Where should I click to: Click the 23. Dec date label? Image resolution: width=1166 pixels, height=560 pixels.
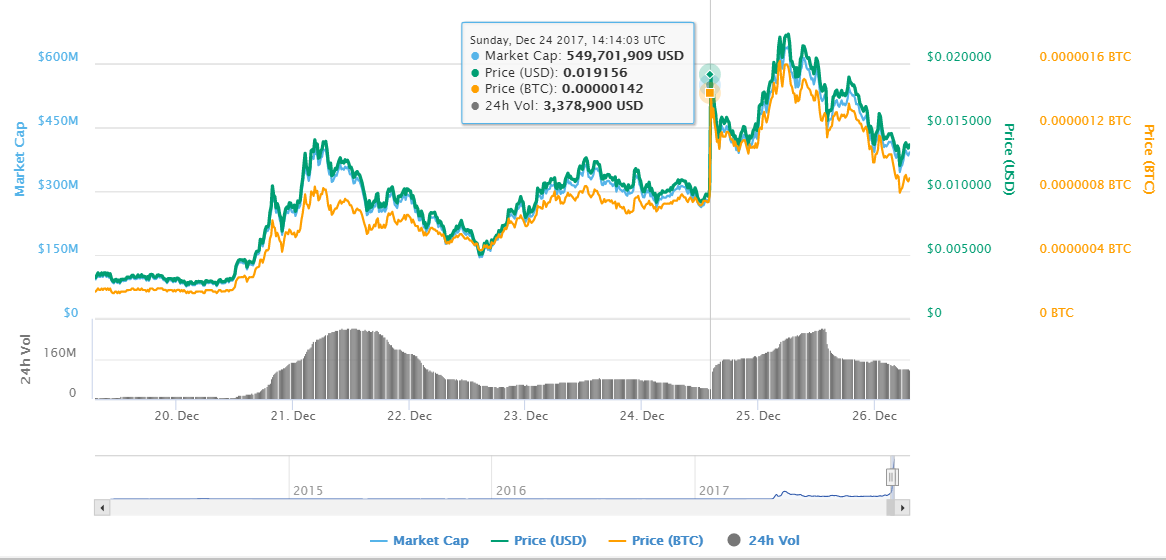tap(524, 416)
